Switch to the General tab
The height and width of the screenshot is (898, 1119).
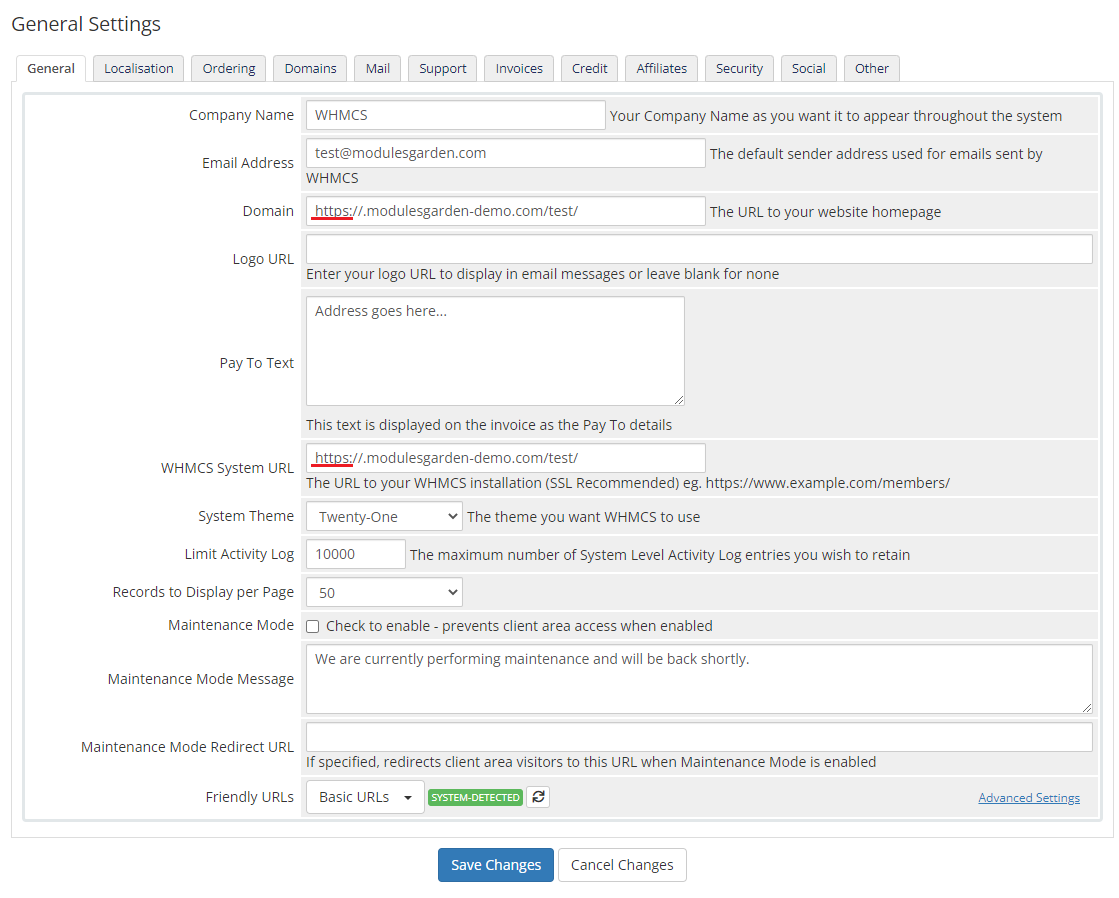pos(51,69)
